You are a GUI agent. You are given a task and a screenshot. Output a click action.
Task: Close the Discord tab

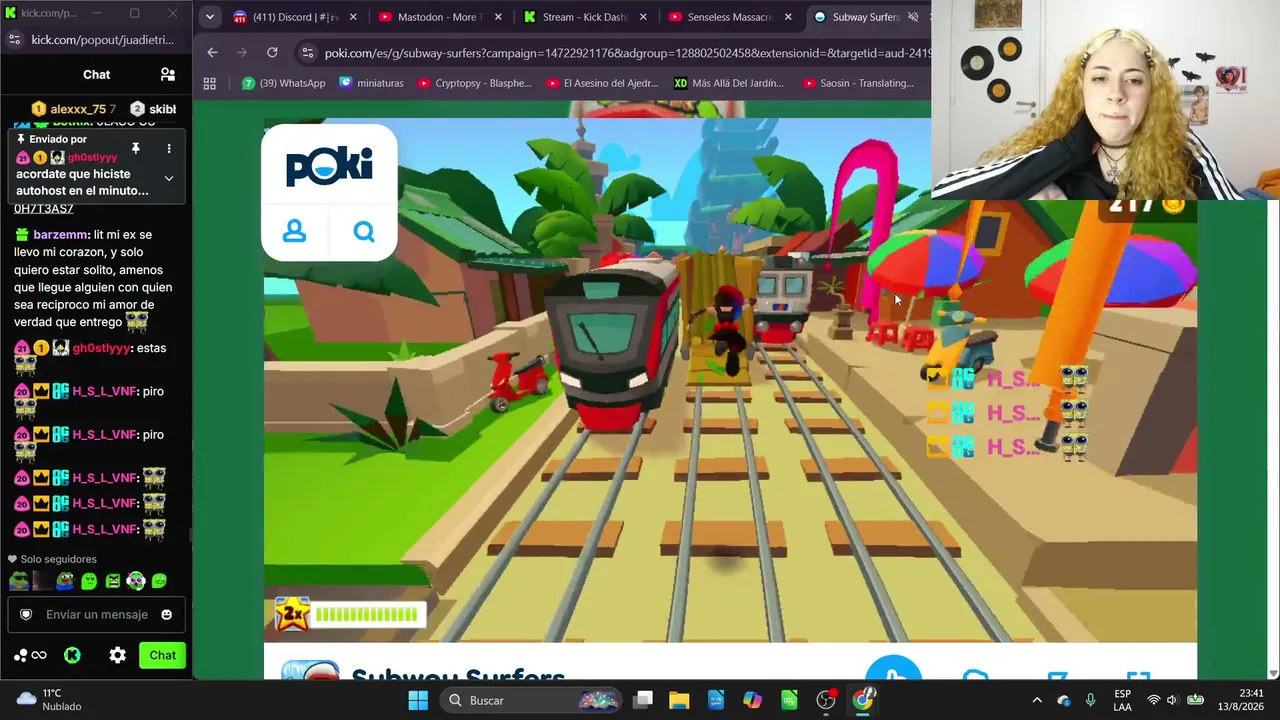point(353,17)
